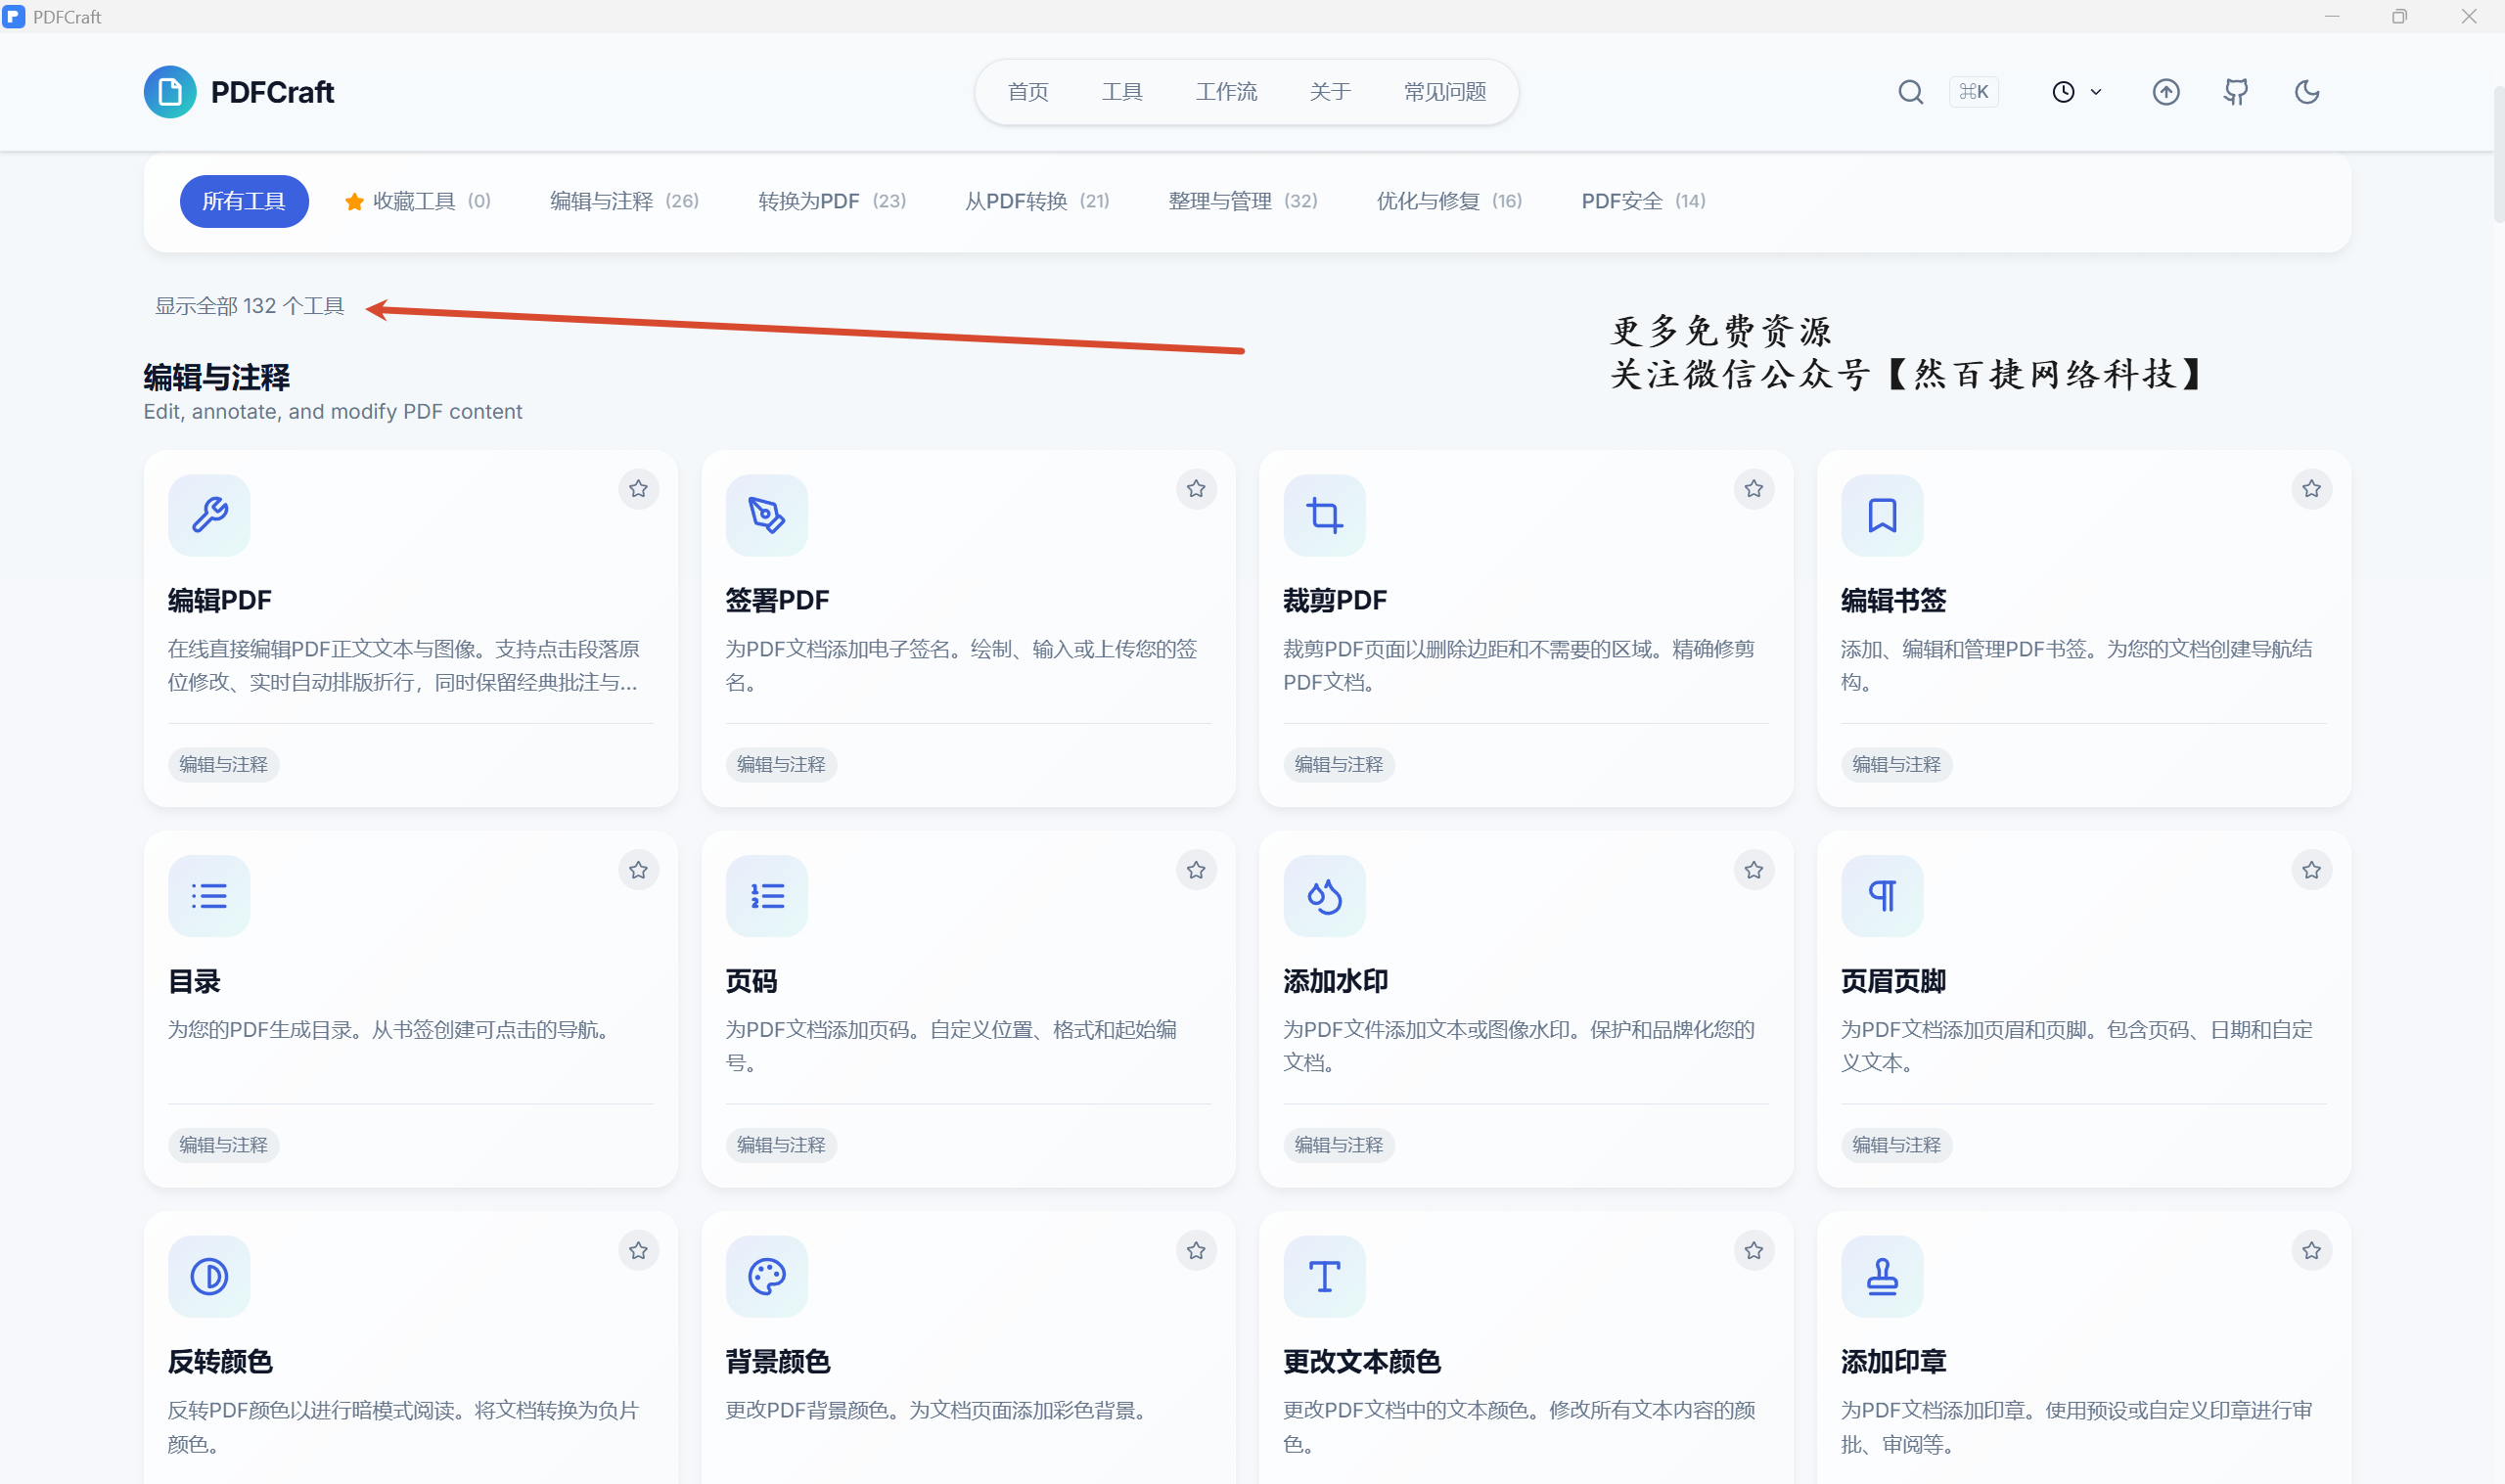Expand the recent history clock dropdown
The height and width of the screenshot is (1484, 2505).
(x=2076, y=92)
